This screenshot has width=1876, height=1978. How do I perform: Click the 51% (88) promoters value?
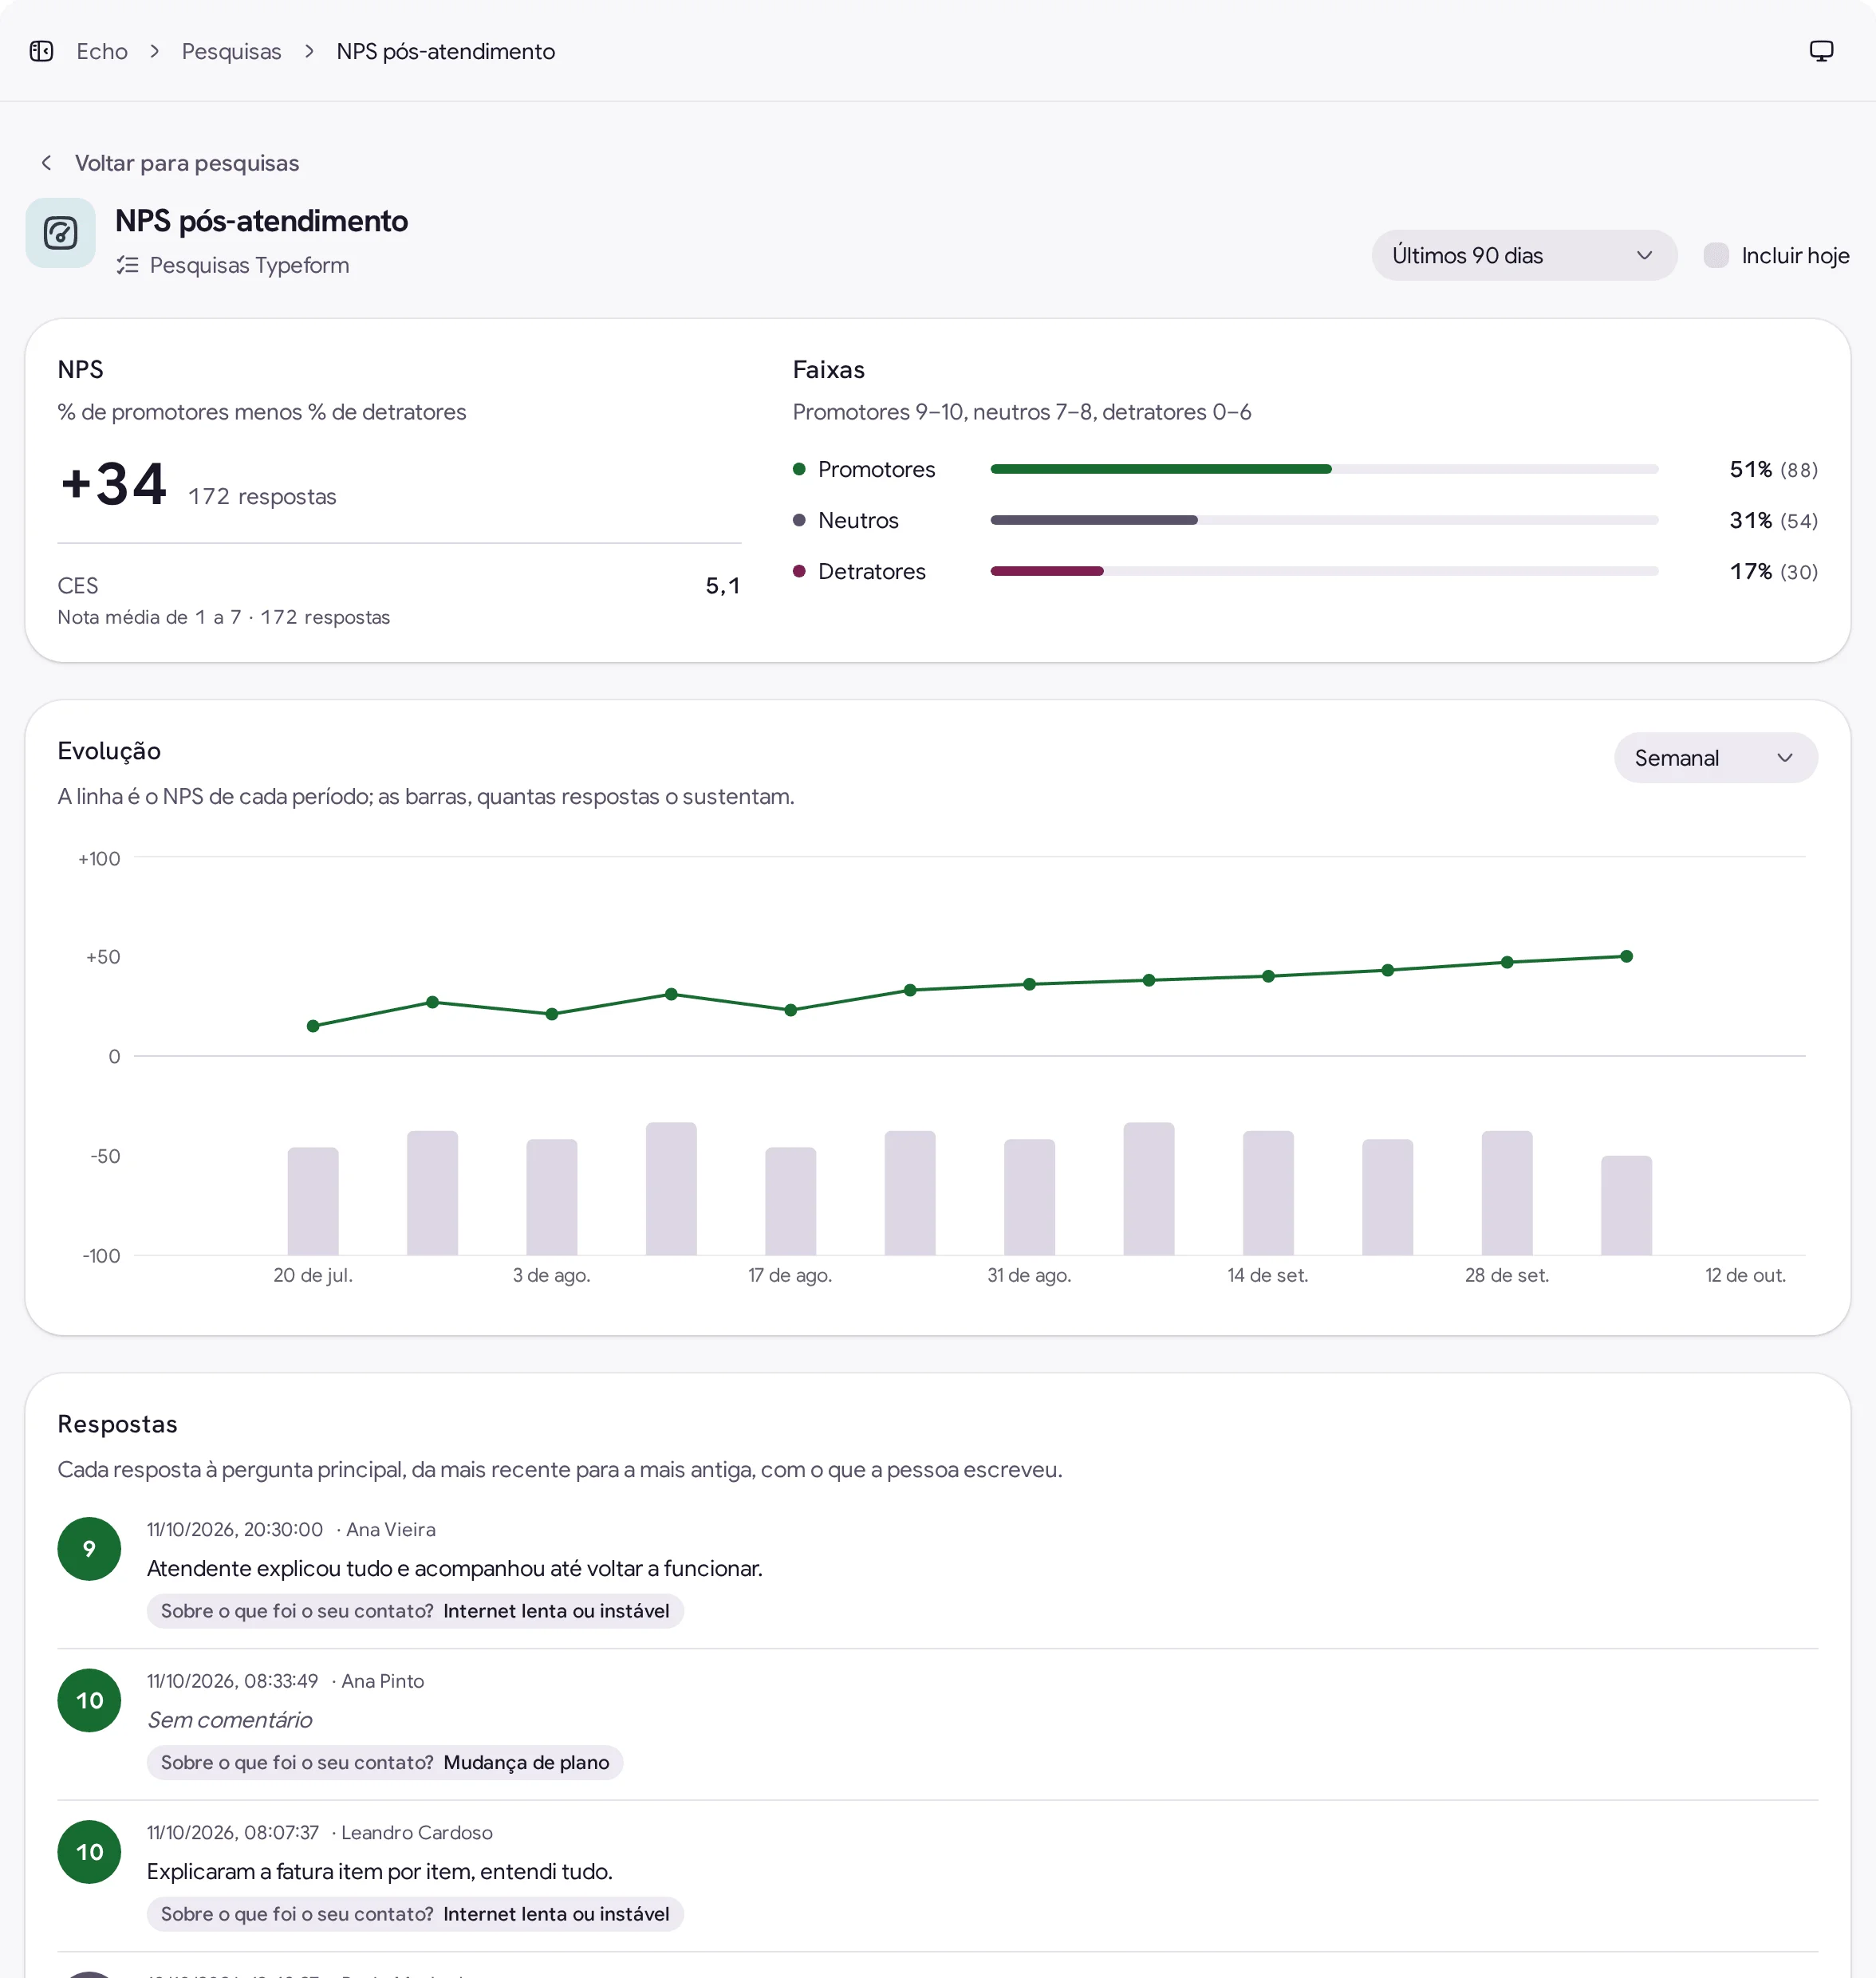point(1773,469)
